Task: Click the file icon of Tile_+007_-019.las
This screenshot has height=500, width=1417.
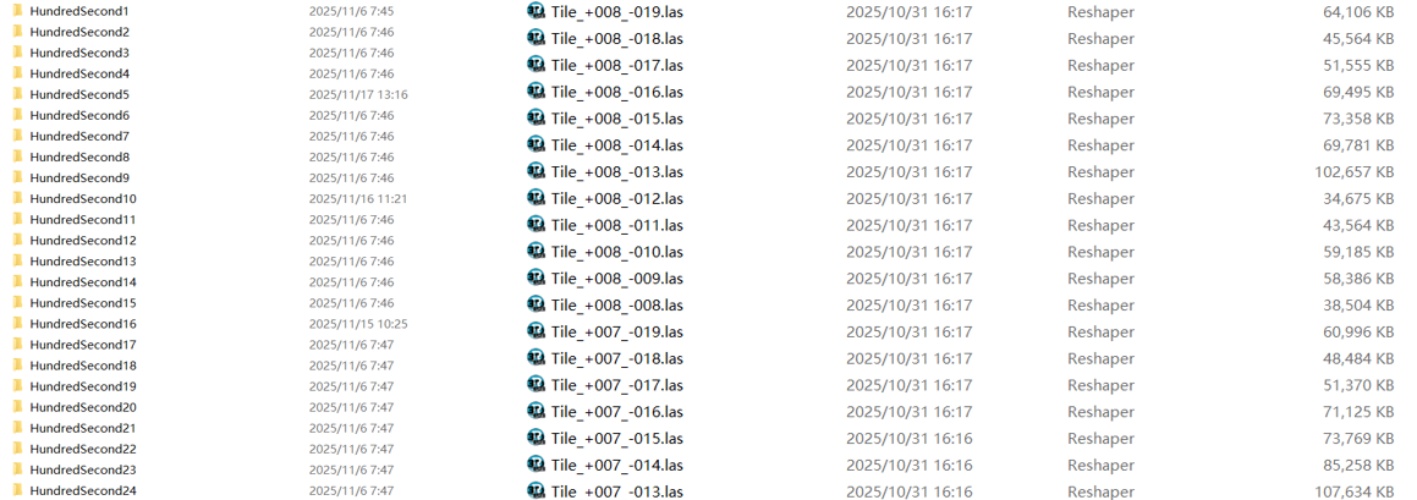Action: click(536, 331)
